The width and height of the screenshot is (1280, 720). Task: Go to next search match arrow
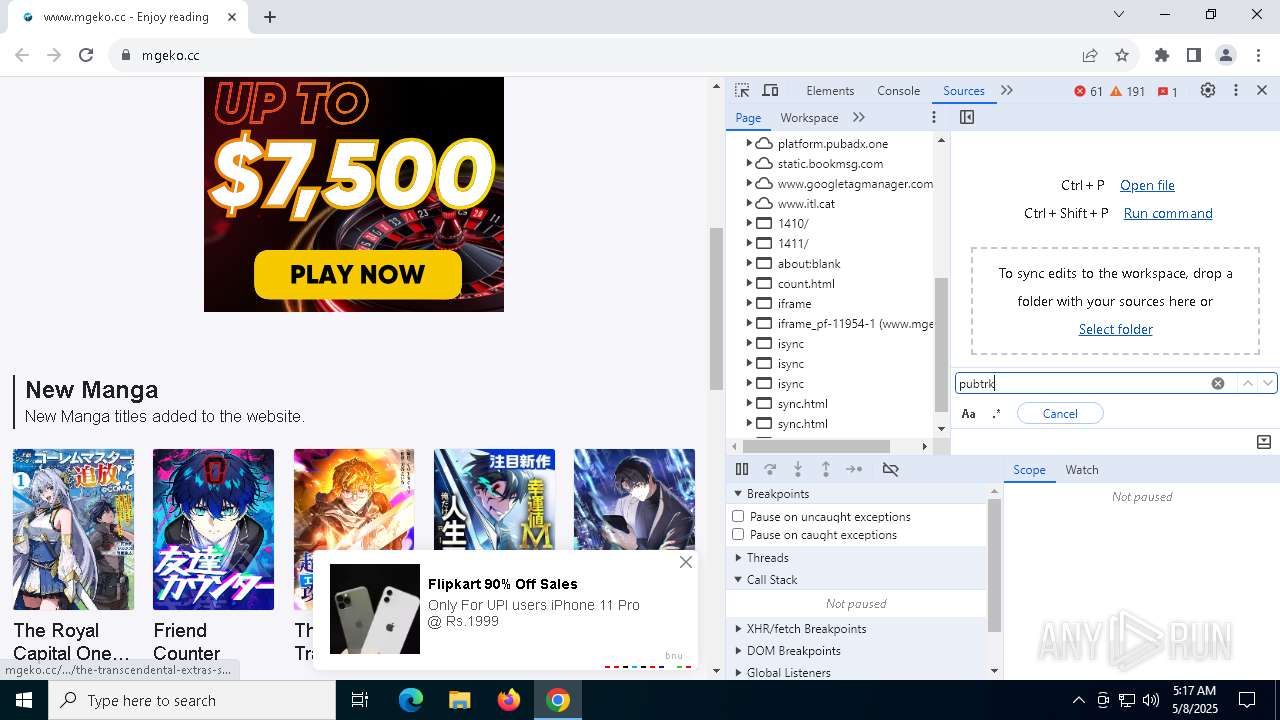1268,383
